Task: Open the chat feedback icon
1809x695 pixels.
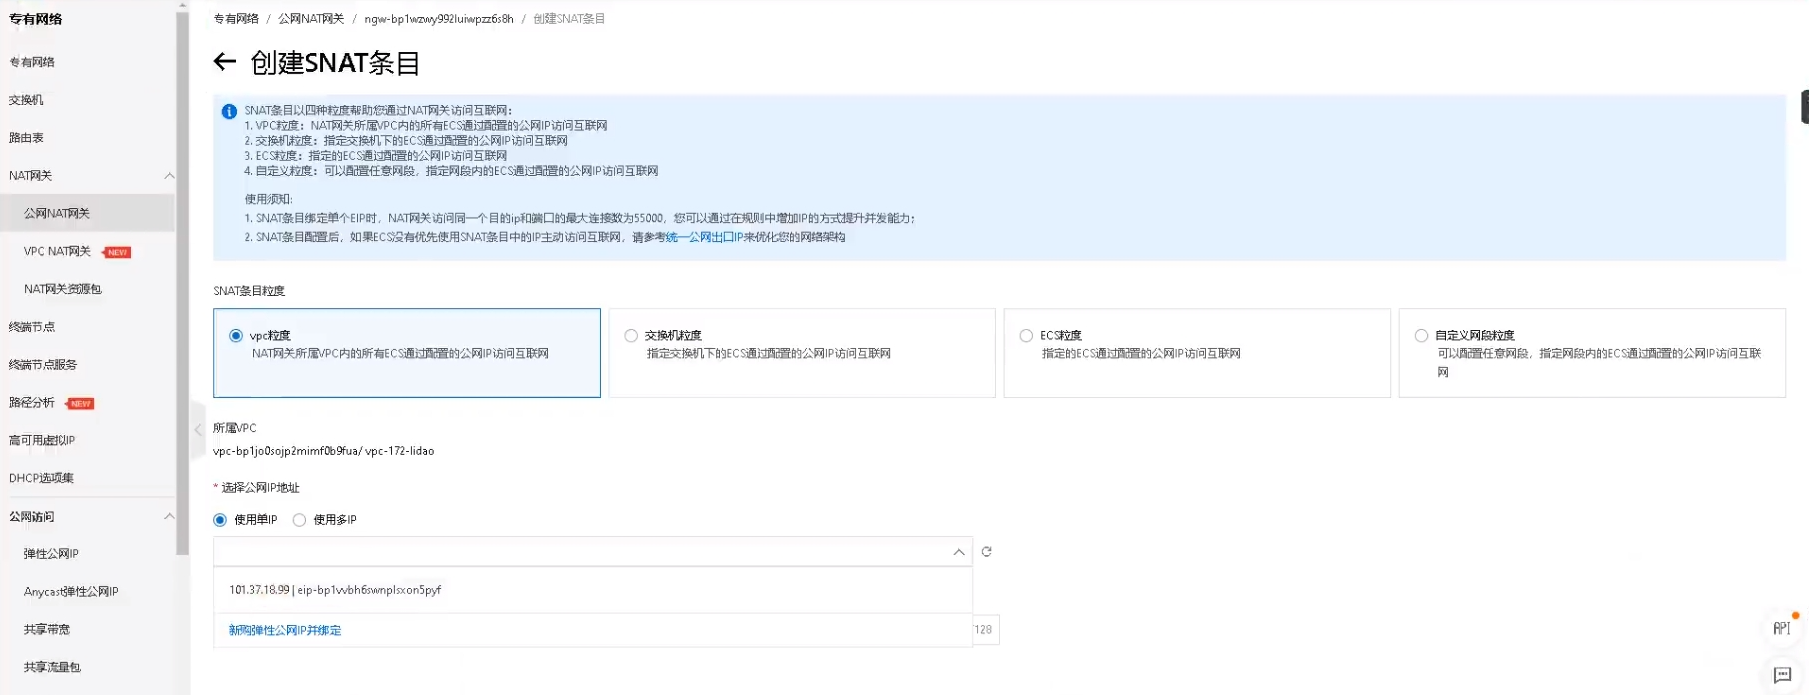Action: 1781,675
